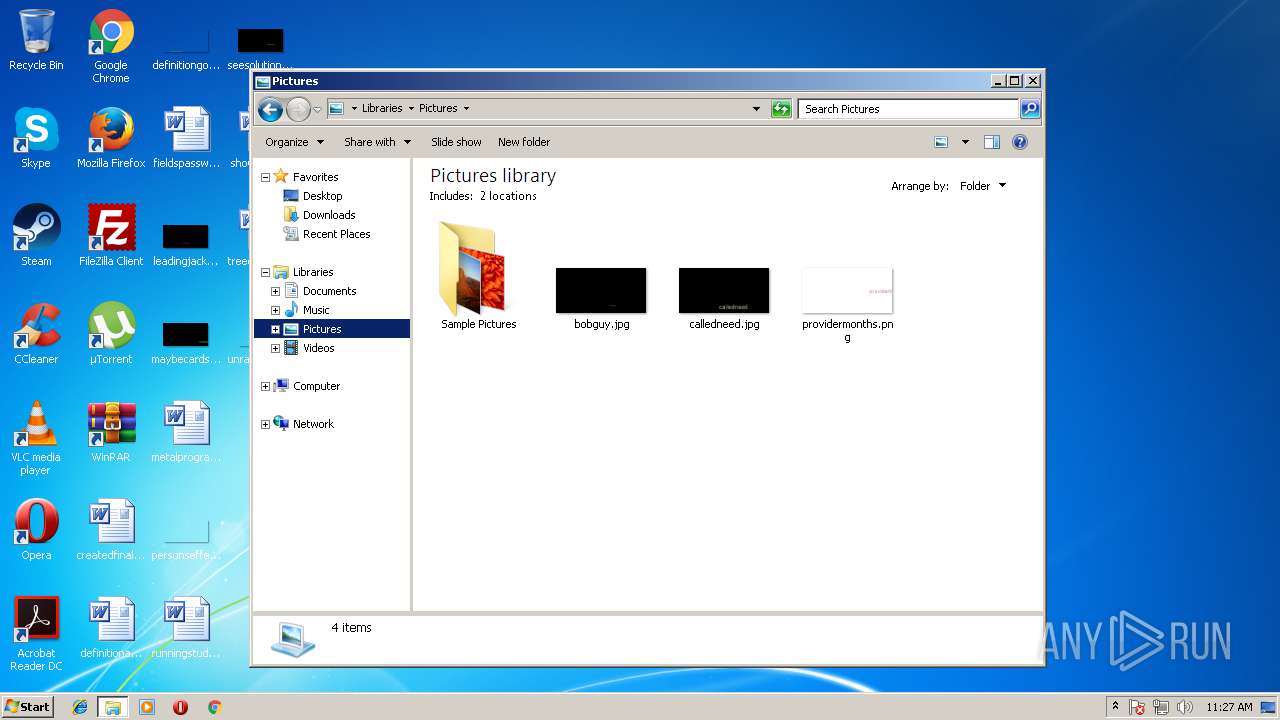Select the Google Chrome desktop shortcut
Viewport: 1280px width, 720px height.
point(111,47)
